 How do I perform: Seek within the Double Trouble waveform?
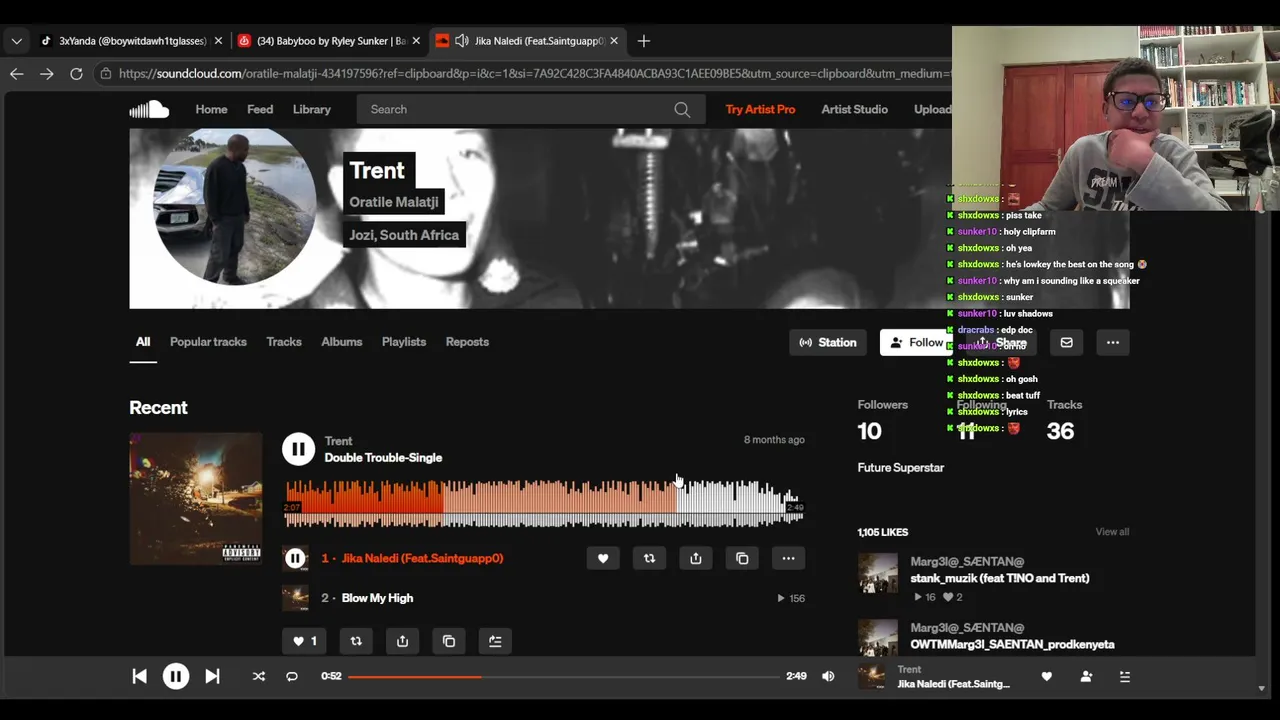(x=544, y=503)
